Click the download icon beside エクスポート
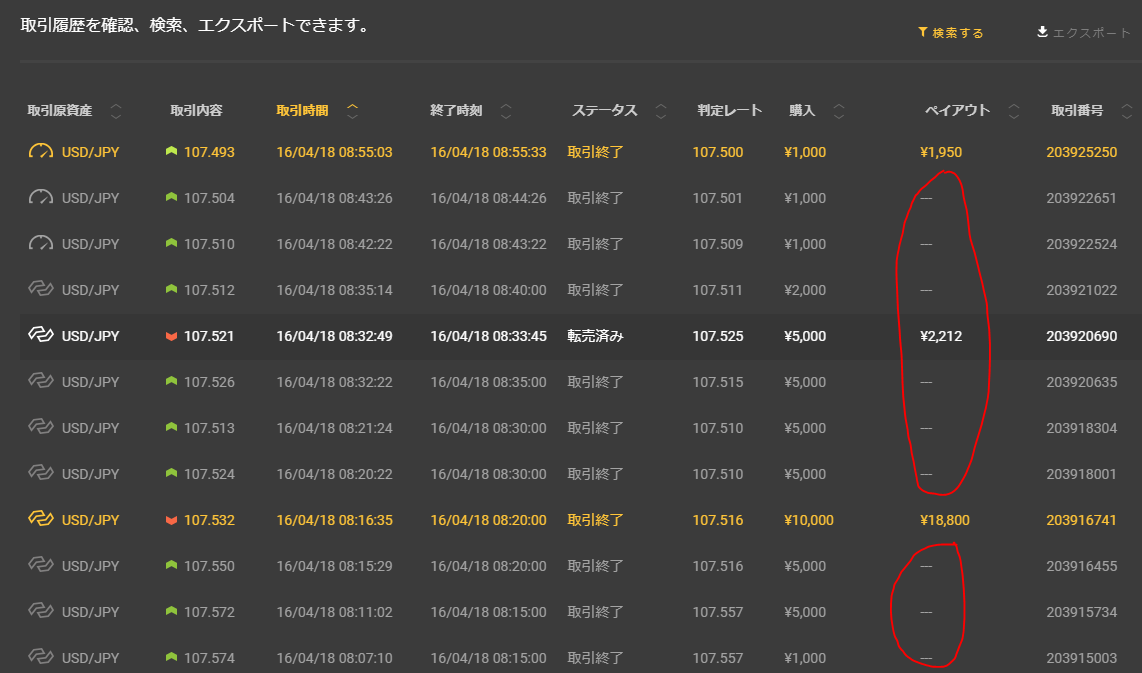 pos(1042,32)
